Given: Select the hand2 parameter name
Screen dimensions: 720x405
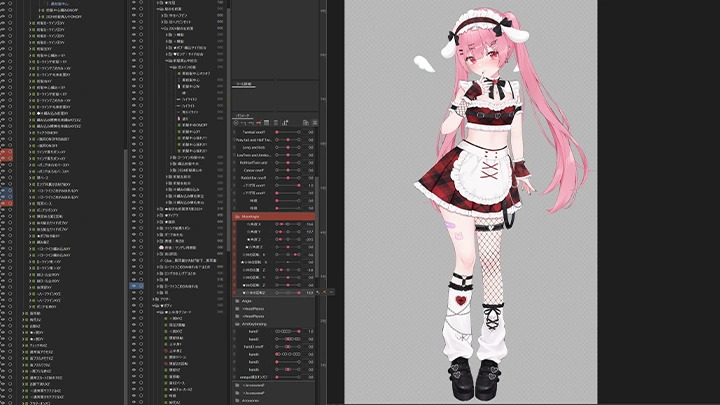Looking at the screenshot, I should [x=254, y=339].
